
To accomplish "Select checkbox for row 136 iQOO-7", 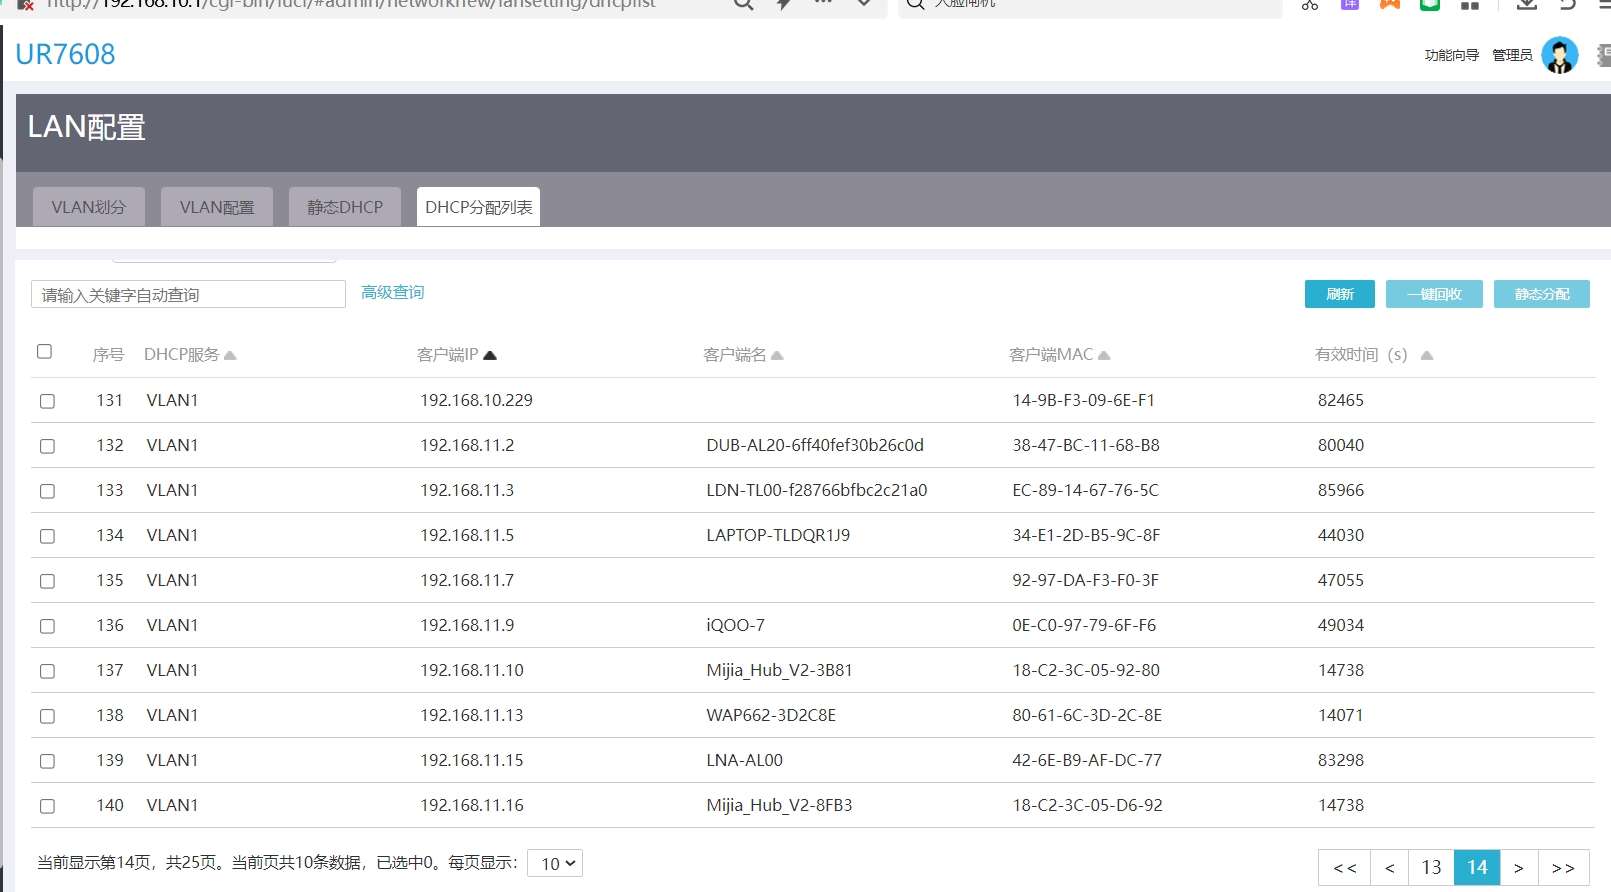I will click(47, 626).
